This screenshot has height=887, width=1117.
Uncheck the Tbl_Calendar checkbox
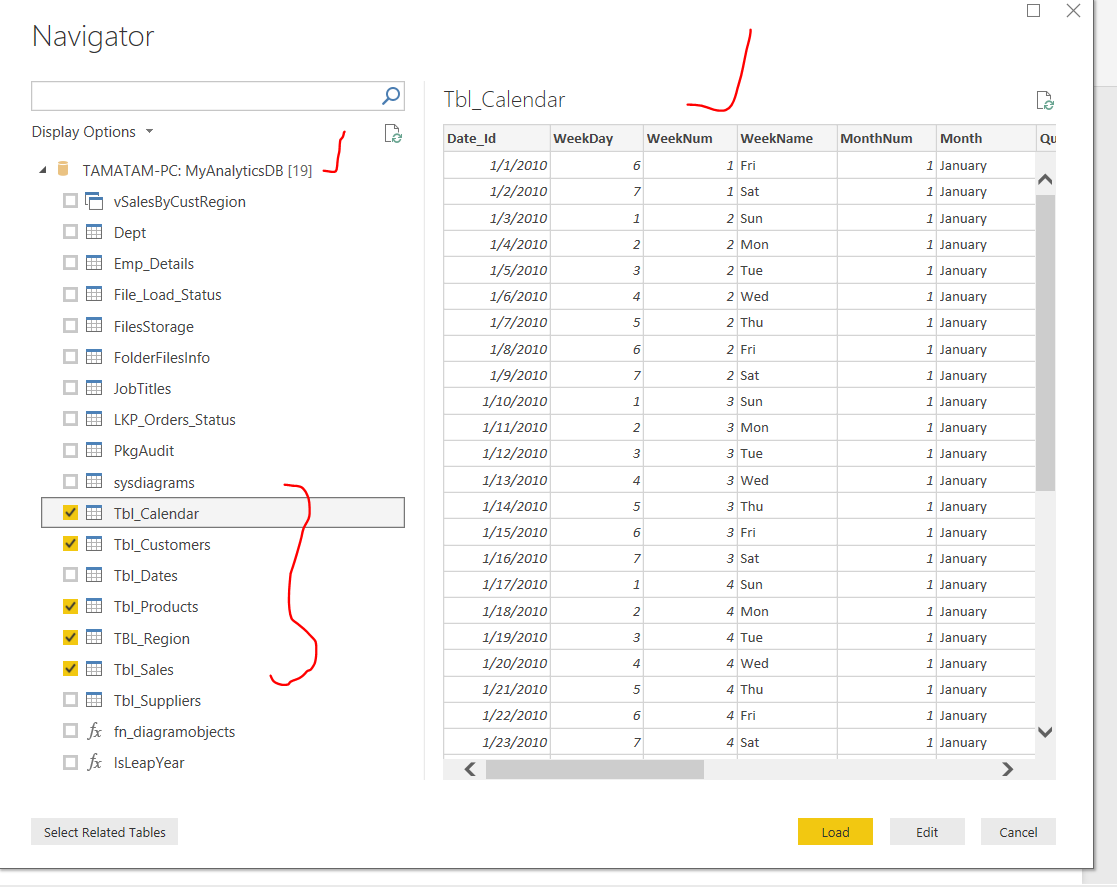(x=69, y=513)
